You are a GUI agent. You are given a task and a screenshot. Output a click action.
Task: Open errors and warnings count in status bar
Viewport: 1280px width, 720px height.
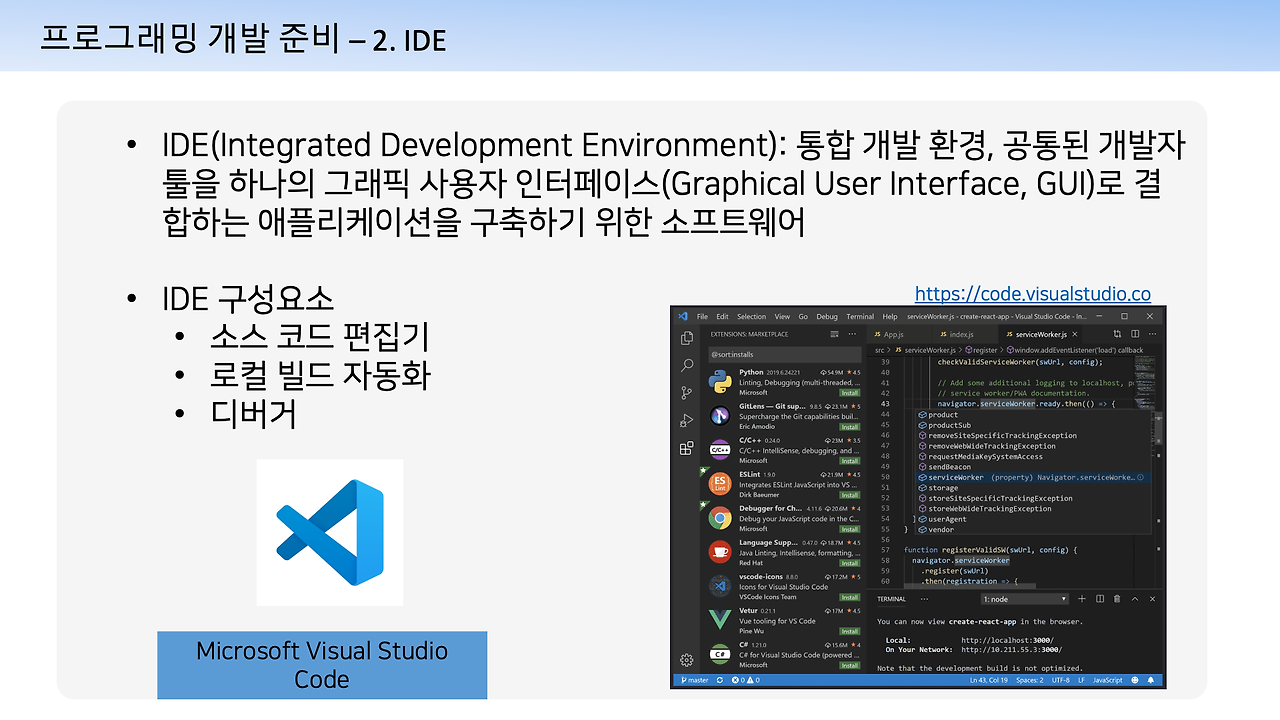click(746, 680)
